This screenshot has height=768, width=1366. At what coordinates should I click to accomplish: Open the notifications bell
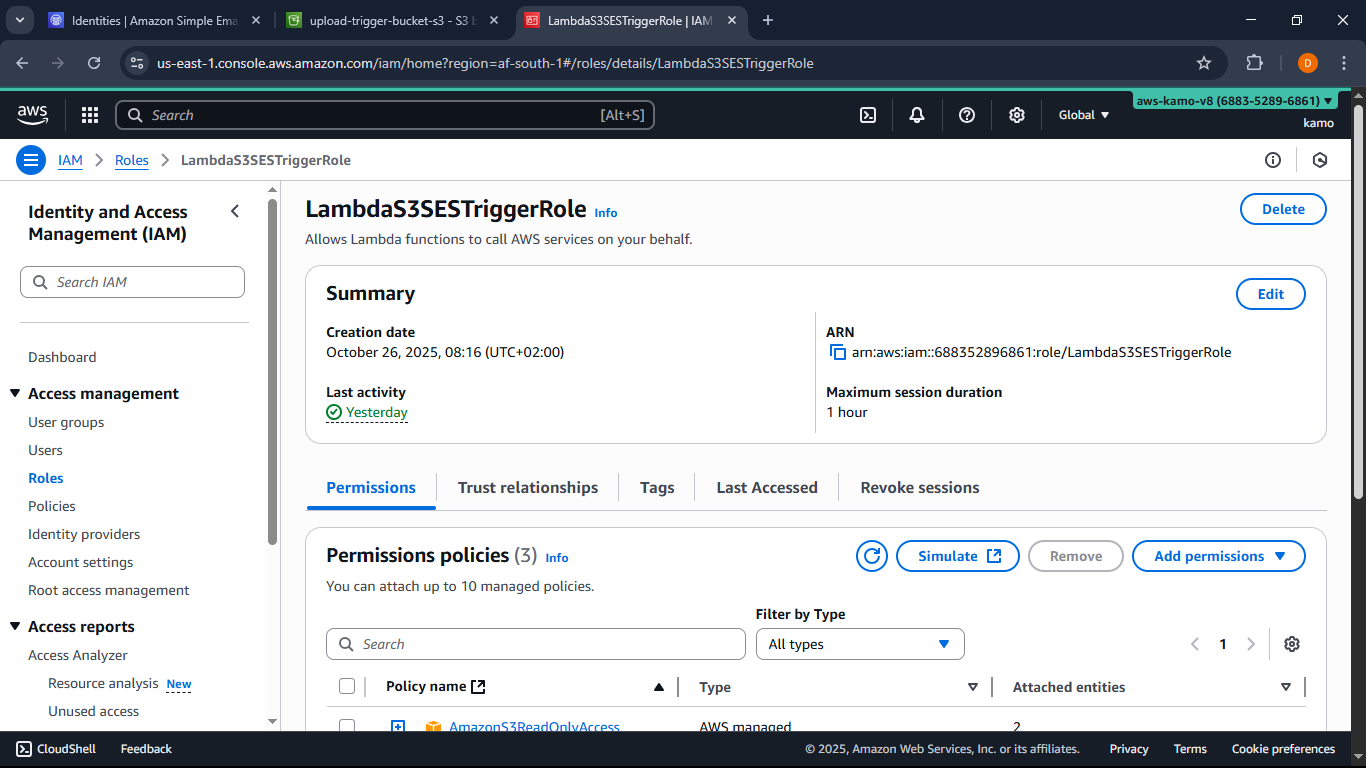pyautogui.click(x=917, y=115)
